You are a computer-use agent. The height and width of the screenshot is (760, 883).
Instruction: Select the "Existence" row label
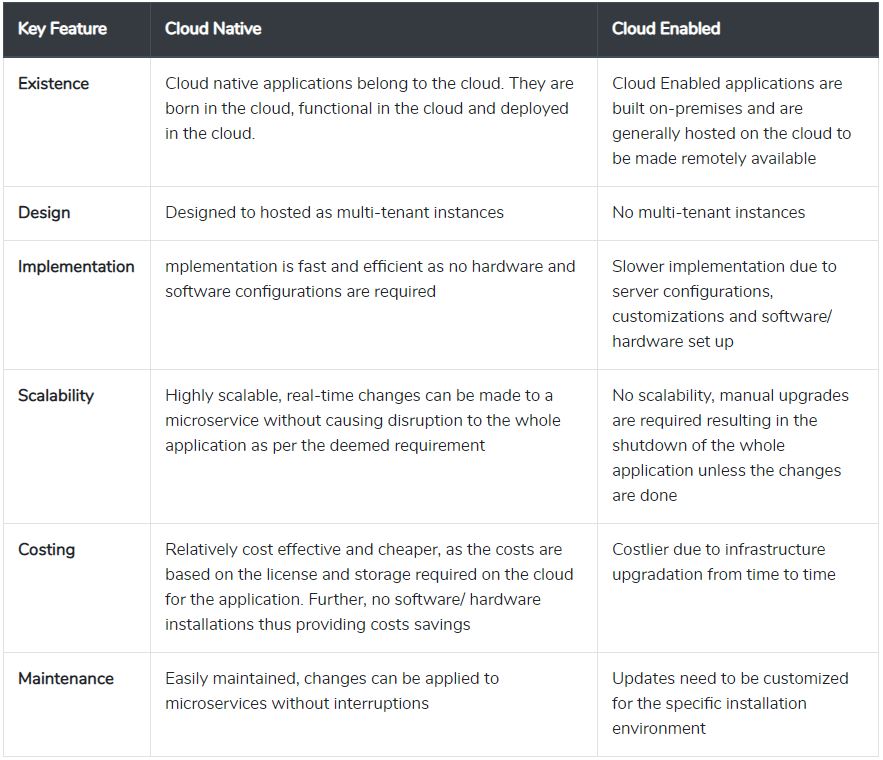click(x=53, y=84)
